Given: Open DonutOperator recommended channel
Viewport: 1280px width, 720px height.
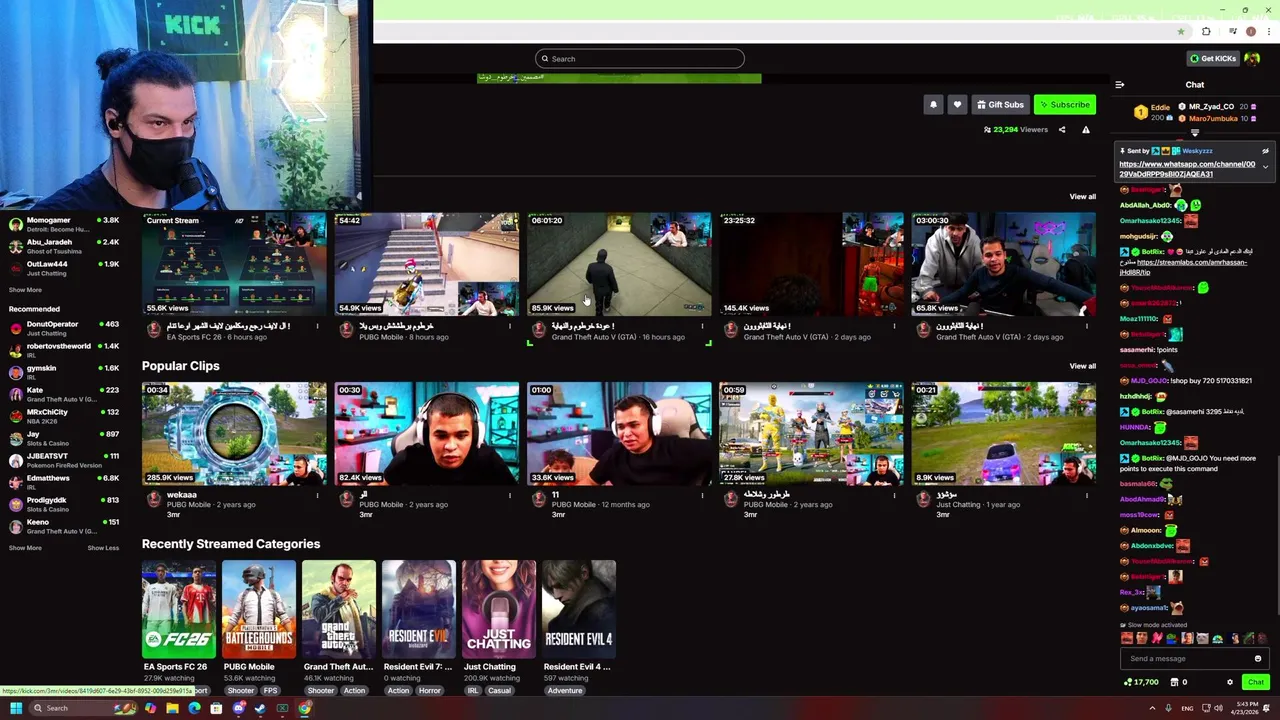Looking at the screenshot, I should [x=64, y=328].
